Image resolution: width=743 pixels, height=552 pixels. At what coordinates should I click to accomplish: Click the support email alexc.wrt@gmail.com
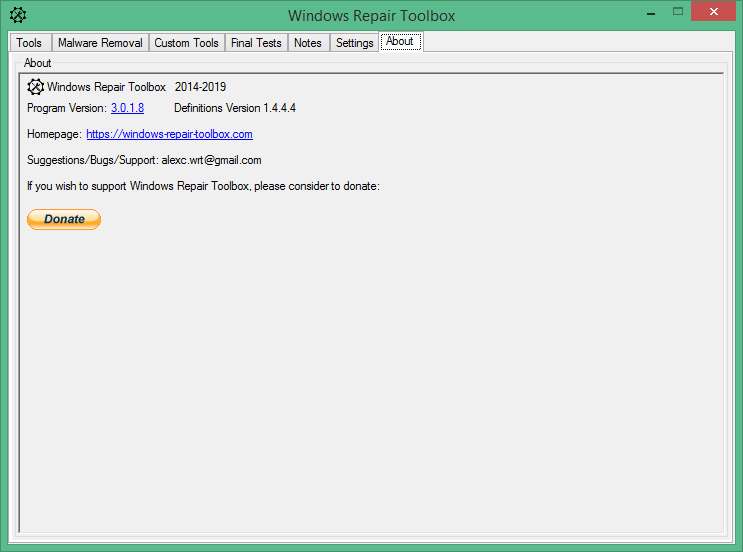click(211, 160)
